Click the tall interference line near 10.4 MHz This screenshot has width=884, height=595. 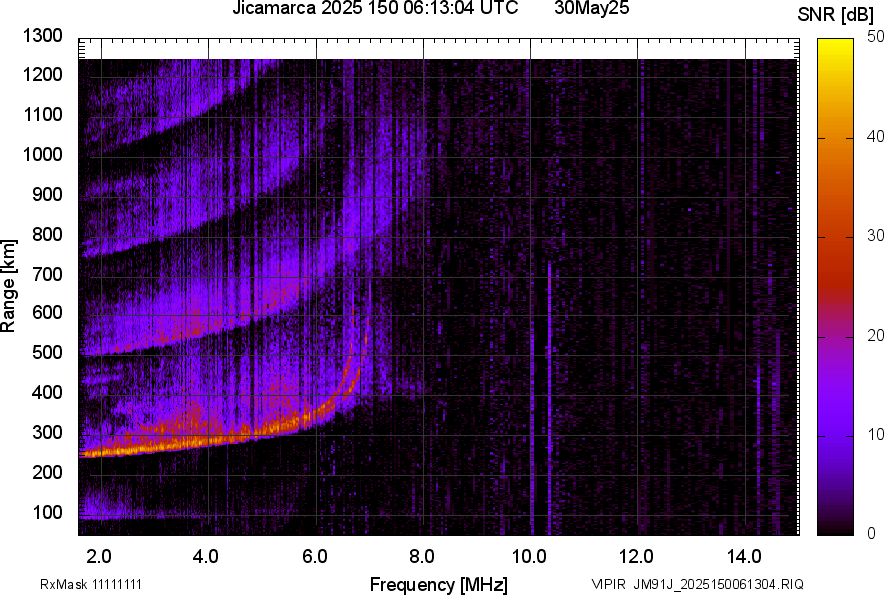[549, 398]
